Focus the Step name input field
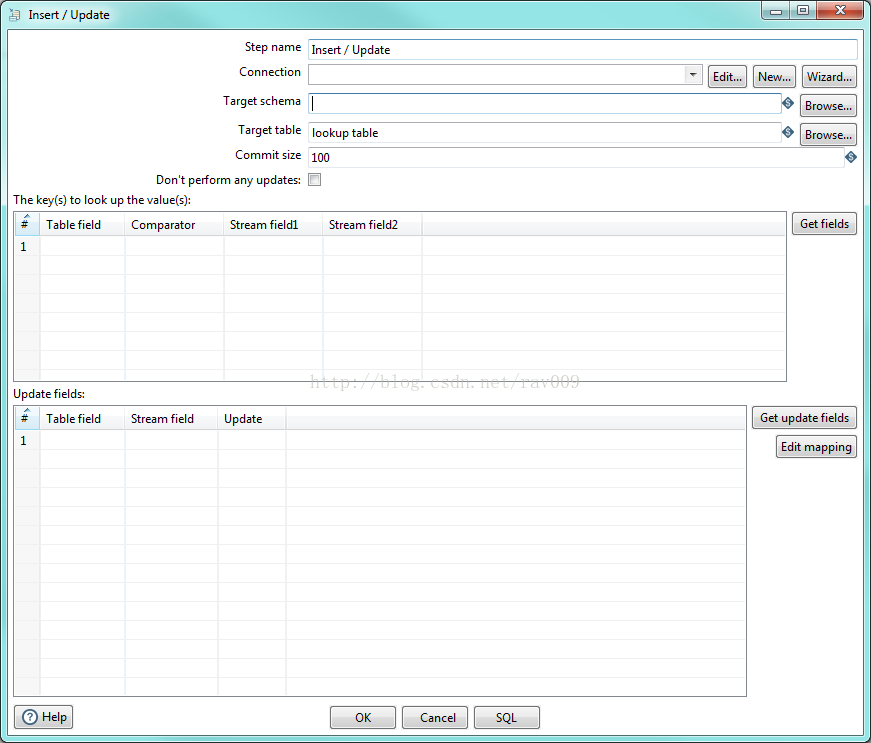Screen dimensions: 871x743 point(583,49)
